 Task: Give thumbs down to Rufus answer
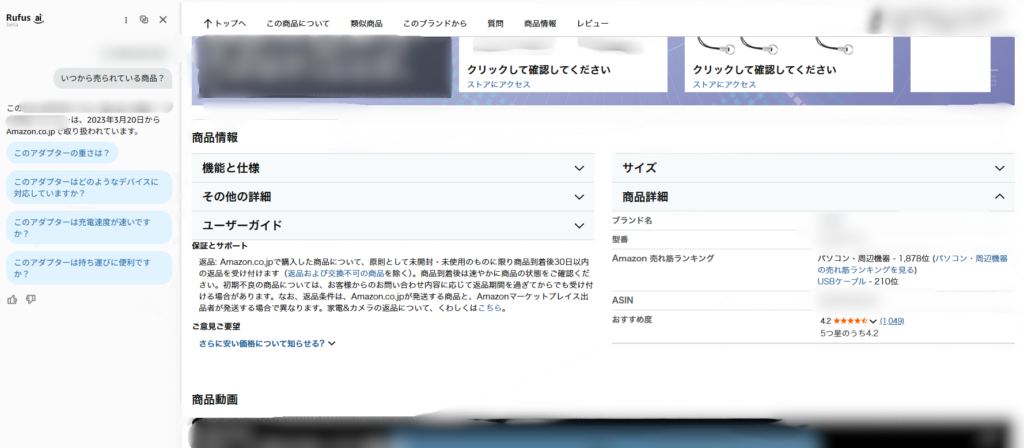pyautogui.click(x=30, y=298)
